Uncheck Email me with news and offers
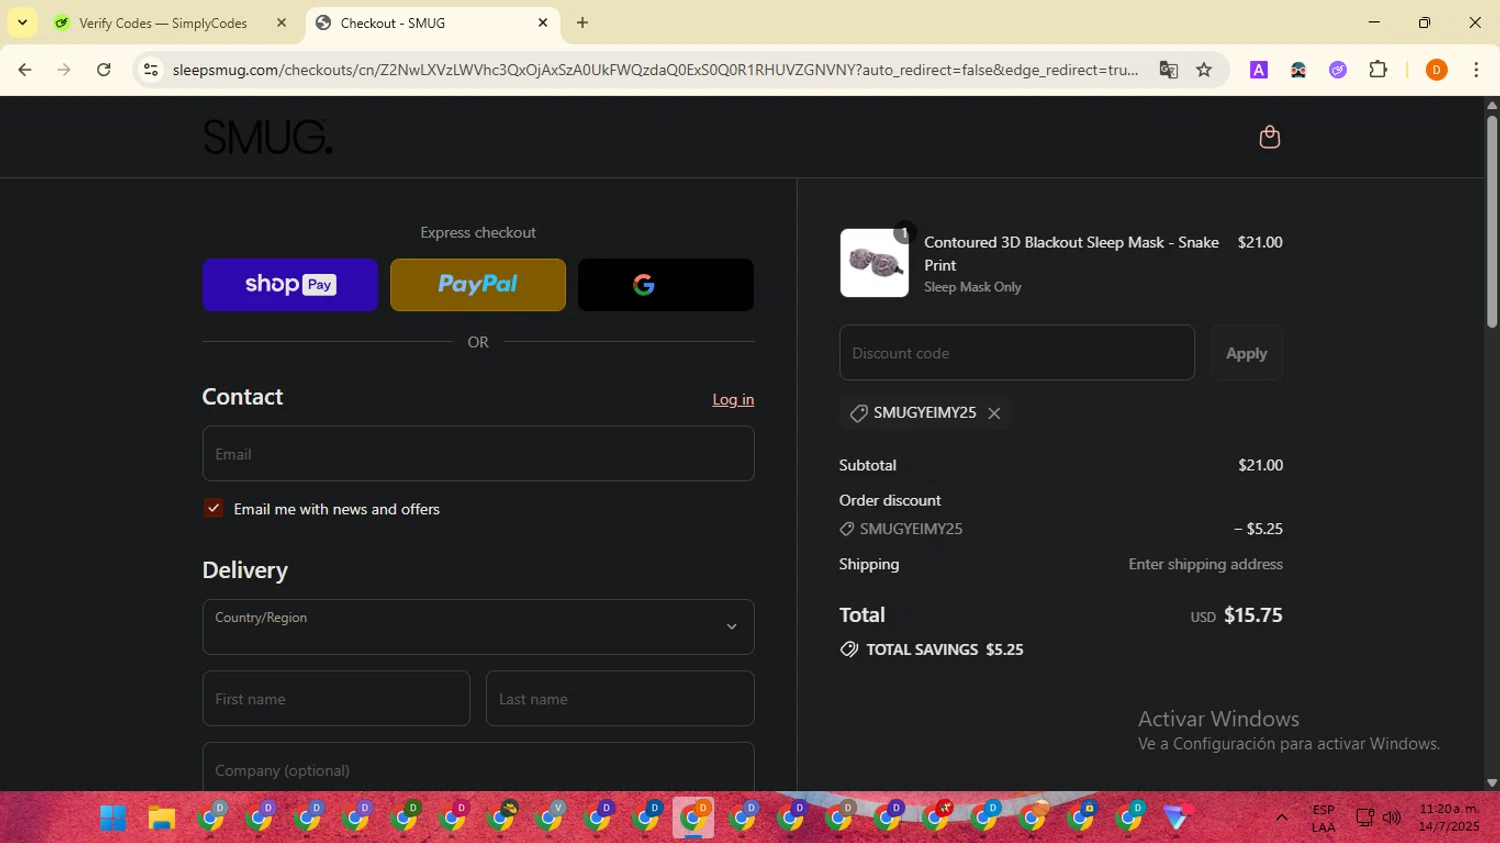The height and width of the screenshot is (843, 1500). point(214,508)
